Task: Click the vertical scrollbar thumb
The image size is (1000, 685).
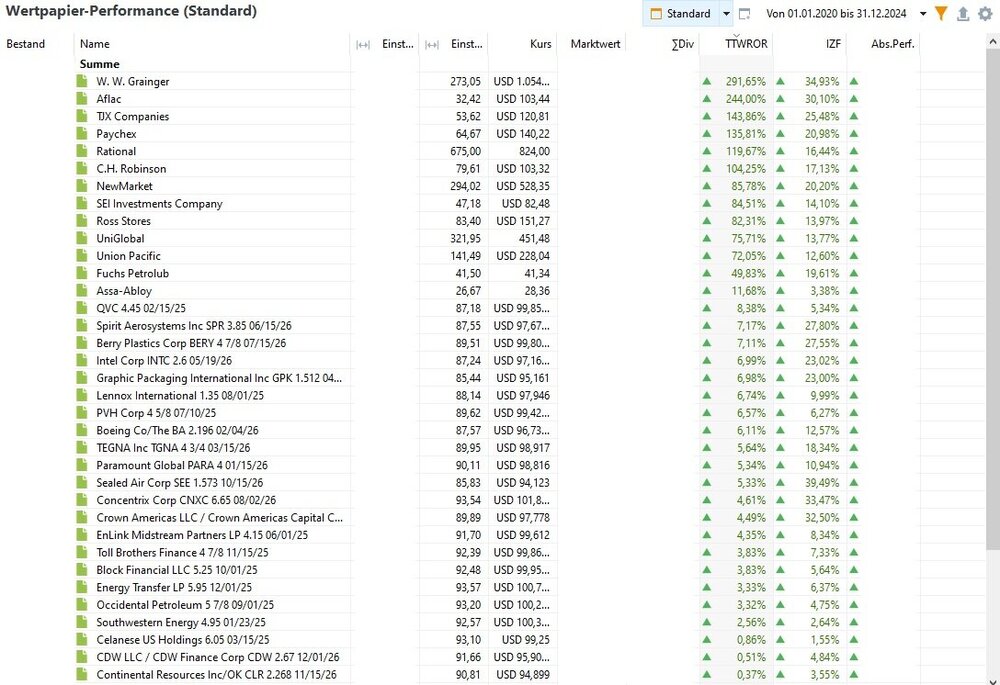Action: 993,298
